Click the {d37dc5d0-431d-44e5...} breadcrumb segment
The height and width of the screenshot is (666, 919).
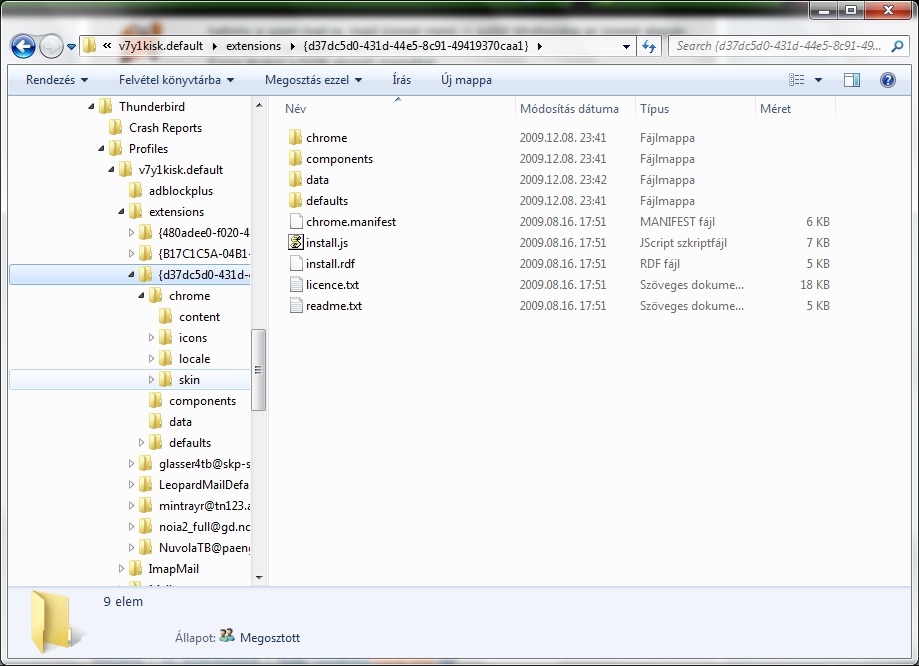[416, 46]
